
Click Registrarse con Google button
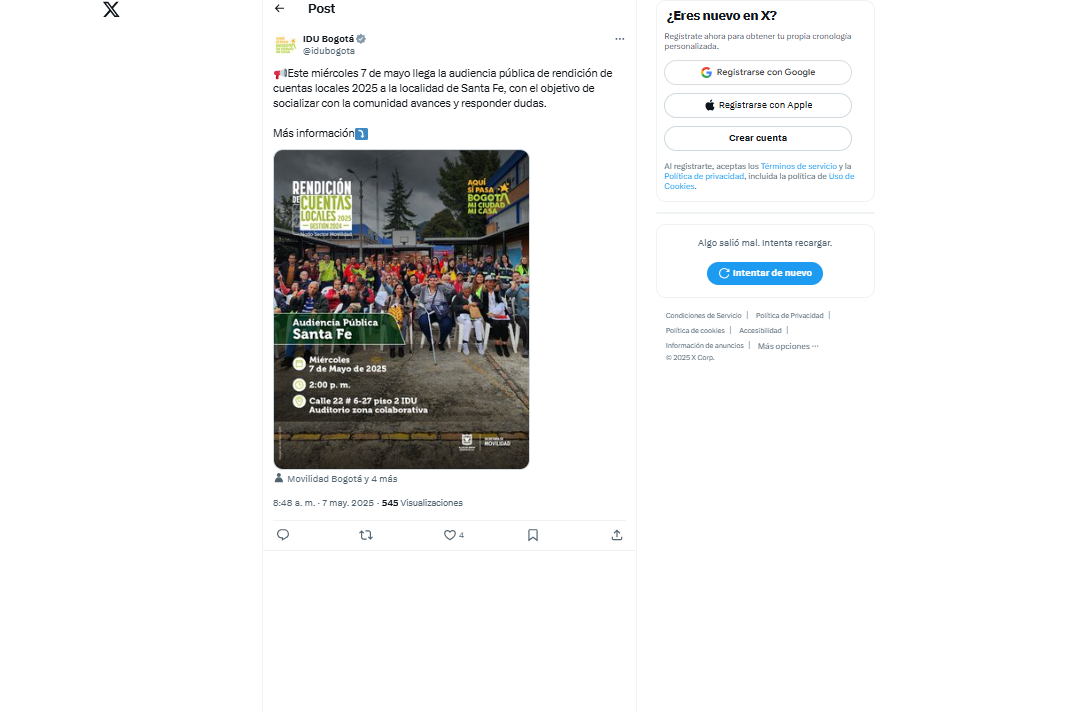[x=758, y=72]
